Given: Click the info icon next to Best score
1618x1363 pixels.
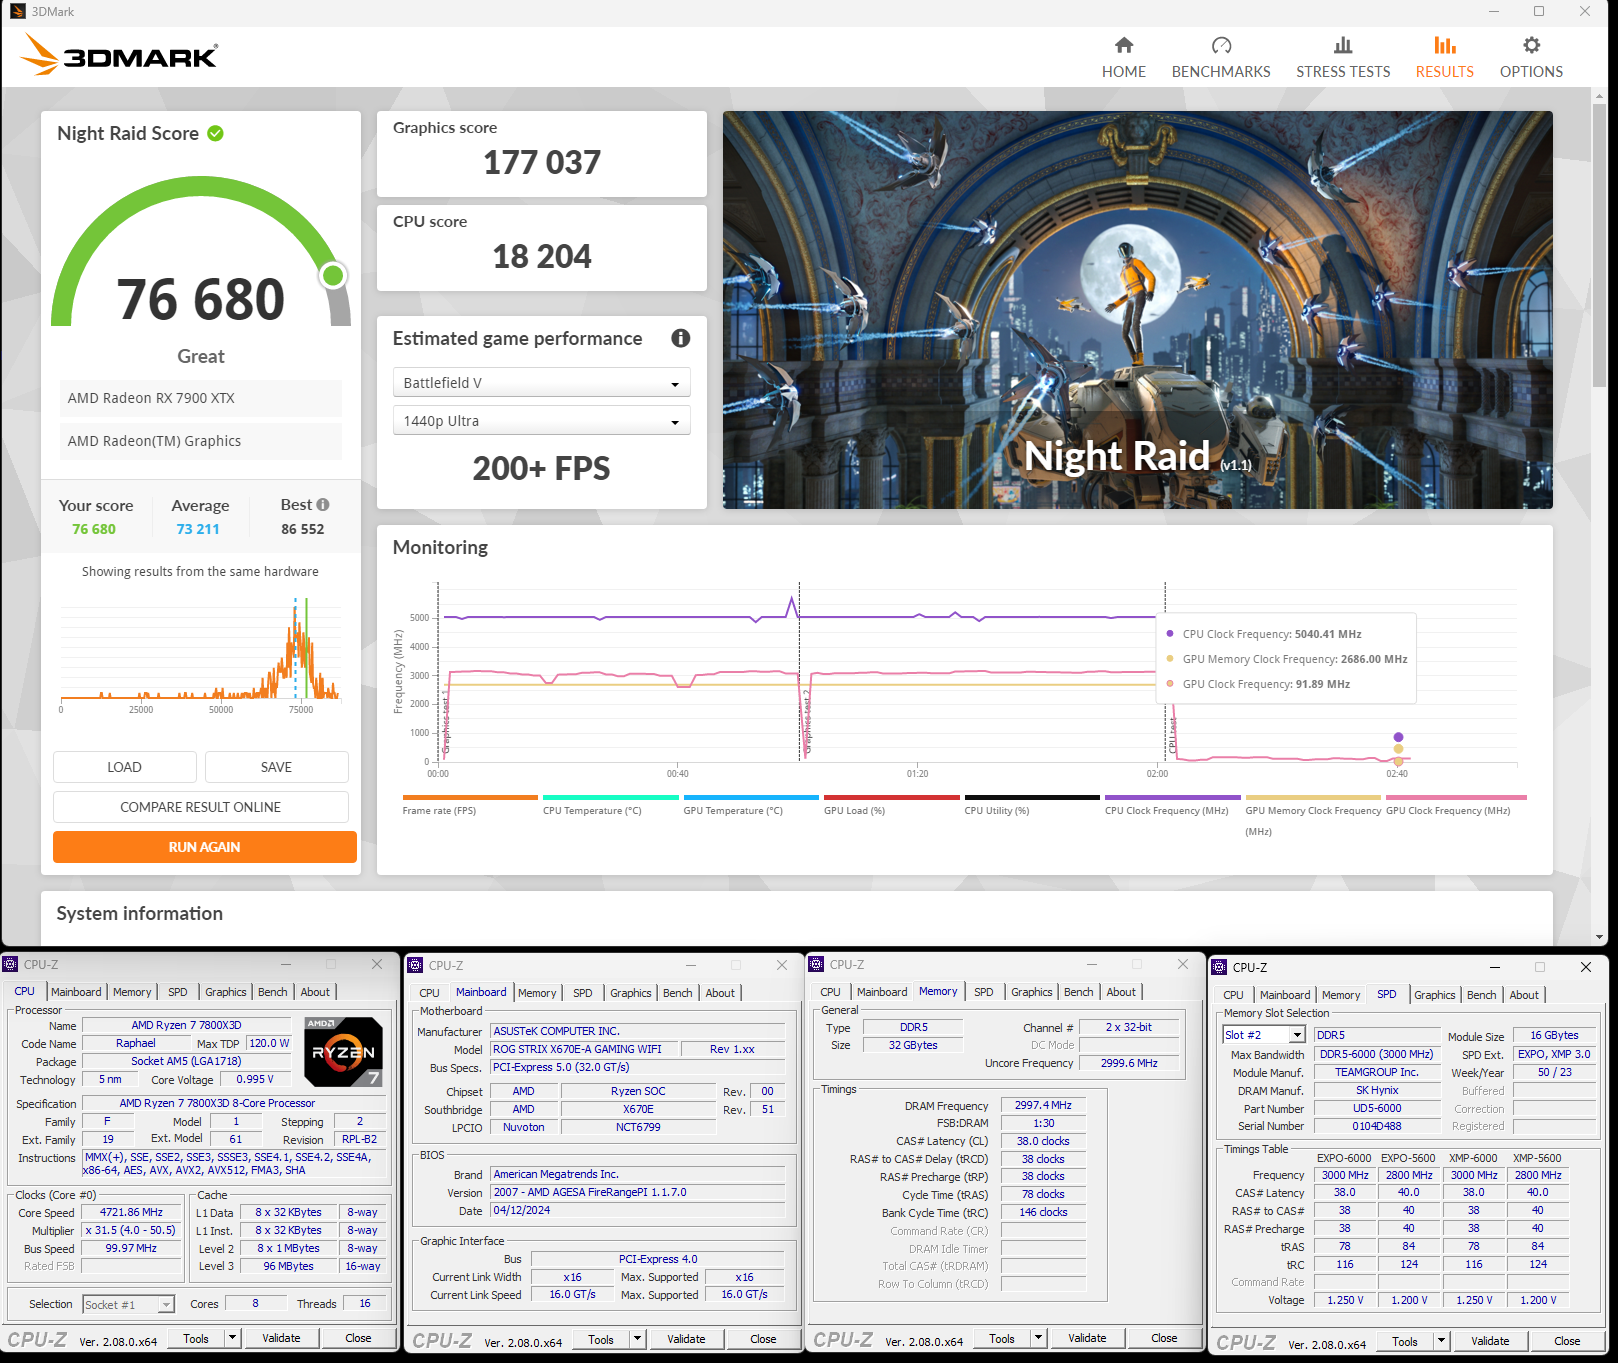Looking at the screenshot, I should point(323,505).
